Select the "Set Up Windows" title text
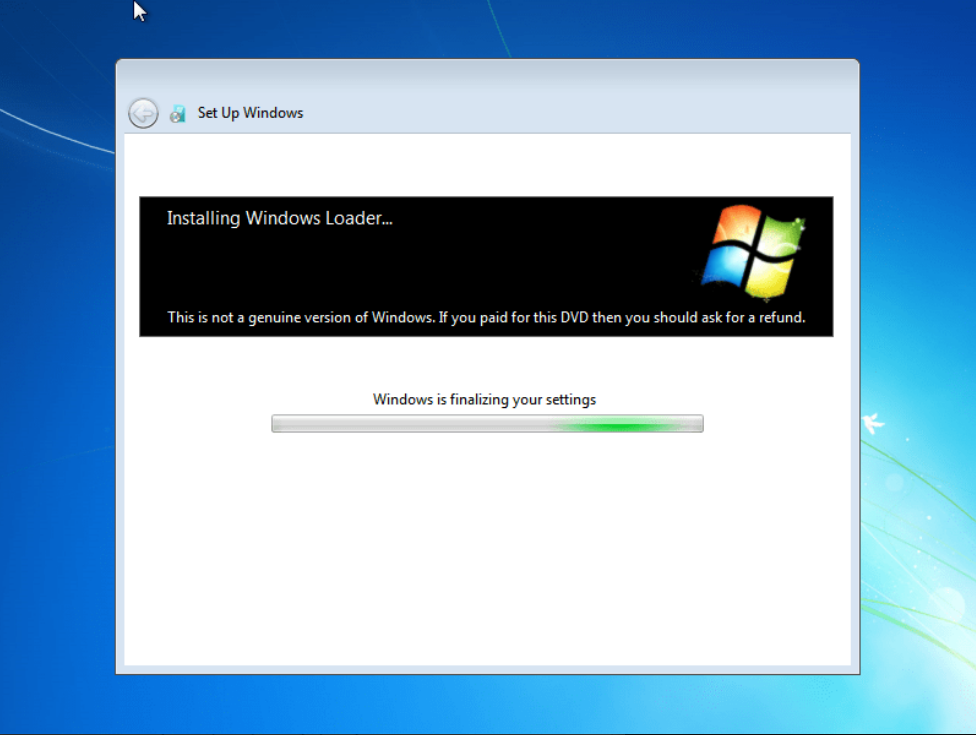Image resolution: width=976 pixels, height=735 pixels. pos(250,113)
